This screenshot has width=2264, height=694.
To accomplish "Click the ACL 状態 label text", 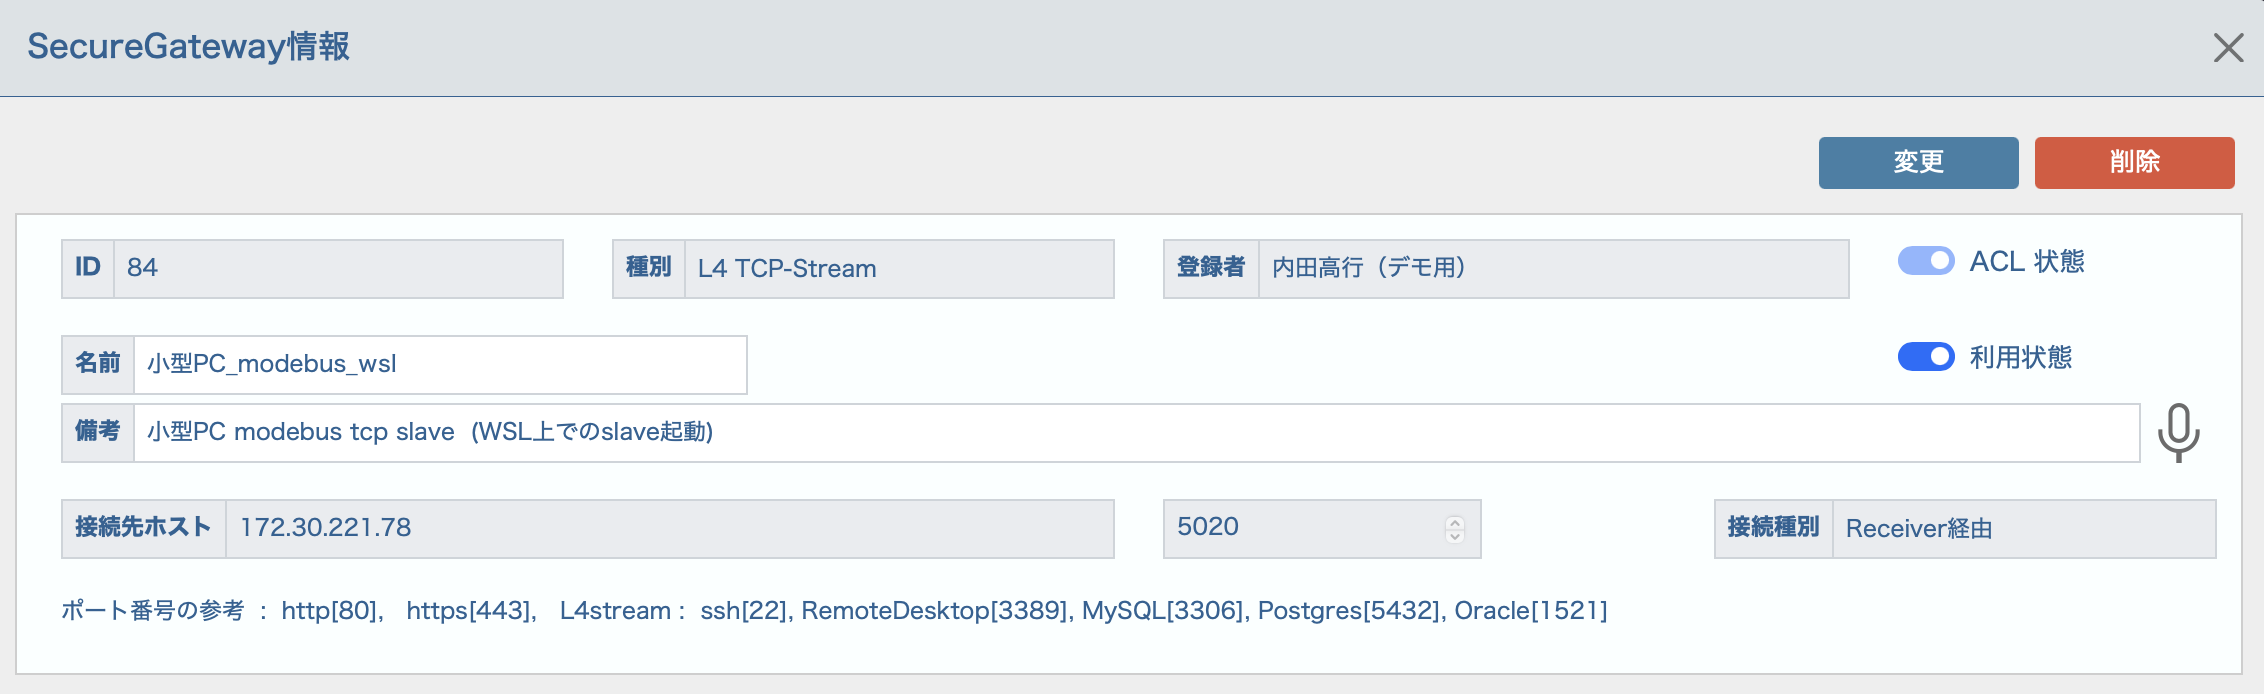I will (x=2027, y=262).
